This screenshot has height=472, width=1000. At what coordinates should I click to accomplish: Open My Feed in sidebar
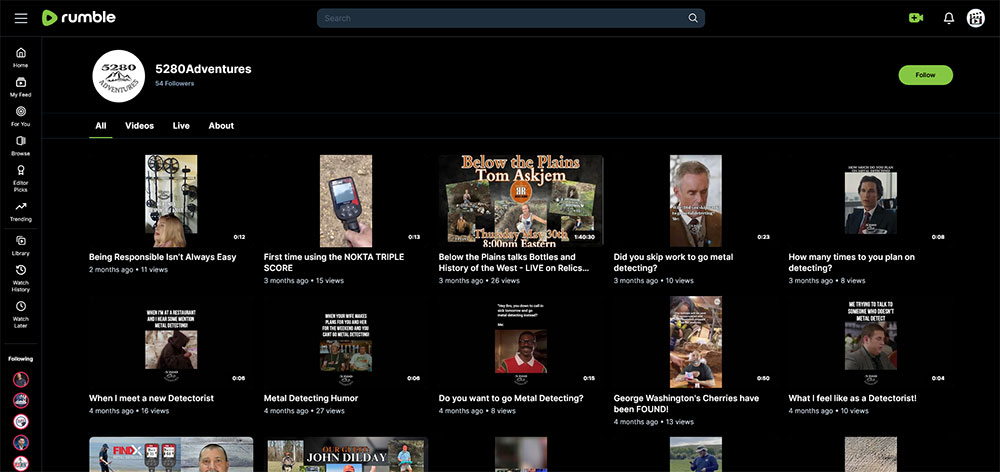pos(20,87)
